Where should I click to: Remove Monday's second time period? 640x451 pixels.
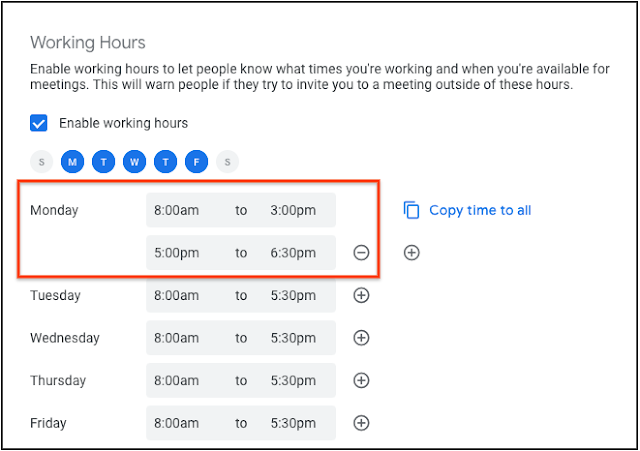pyautogui.click(x=361, y=253)
